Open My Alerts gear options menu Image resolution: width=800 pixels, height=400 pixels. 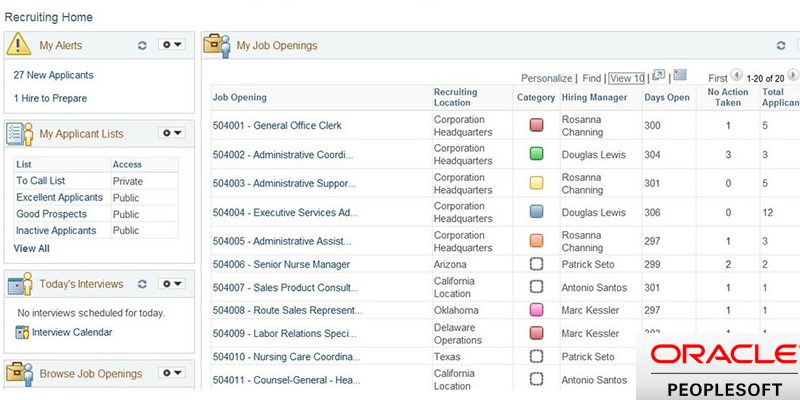click(x=171, y=45)
